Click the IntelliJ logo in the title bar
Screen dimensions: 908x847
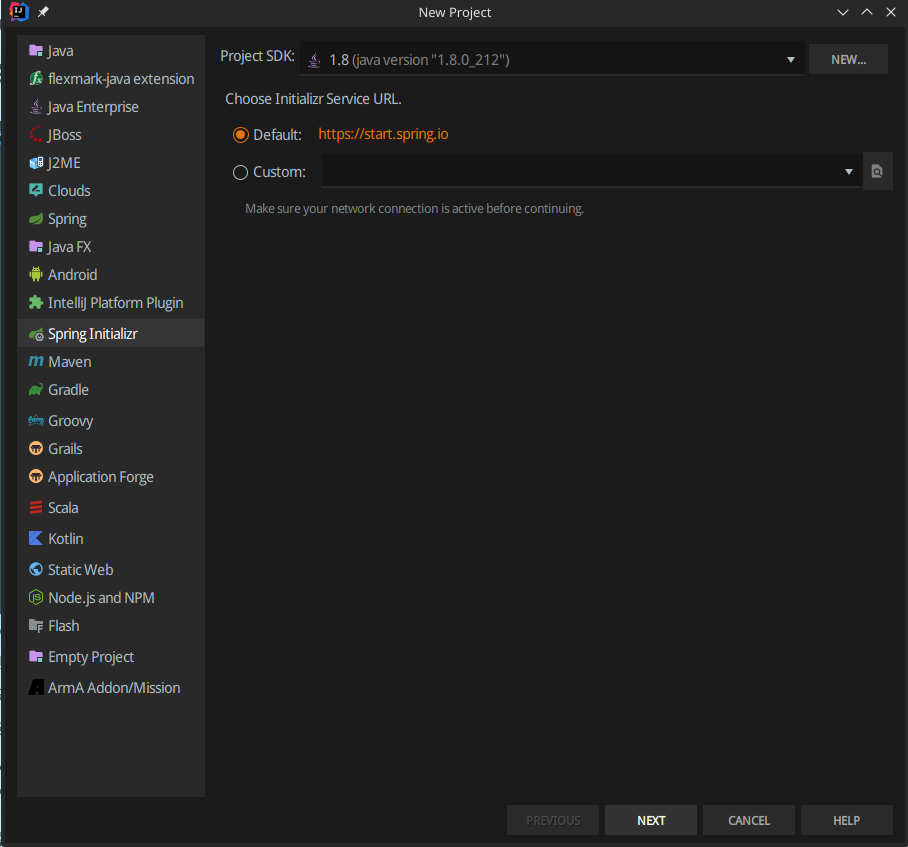click(19, 12)
